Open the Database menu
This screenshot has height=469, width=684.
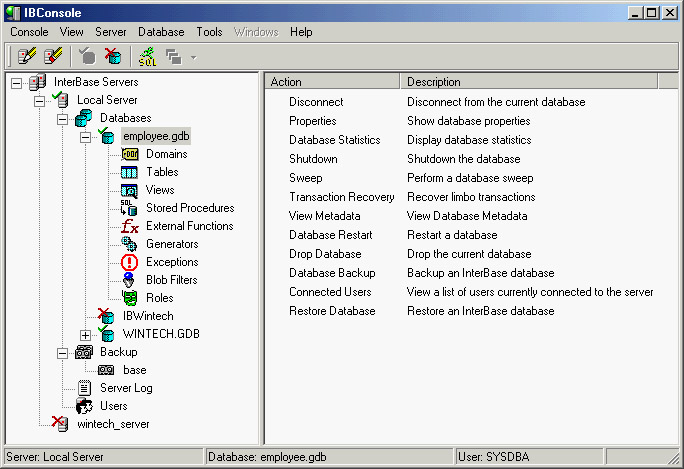coord(161,32)
